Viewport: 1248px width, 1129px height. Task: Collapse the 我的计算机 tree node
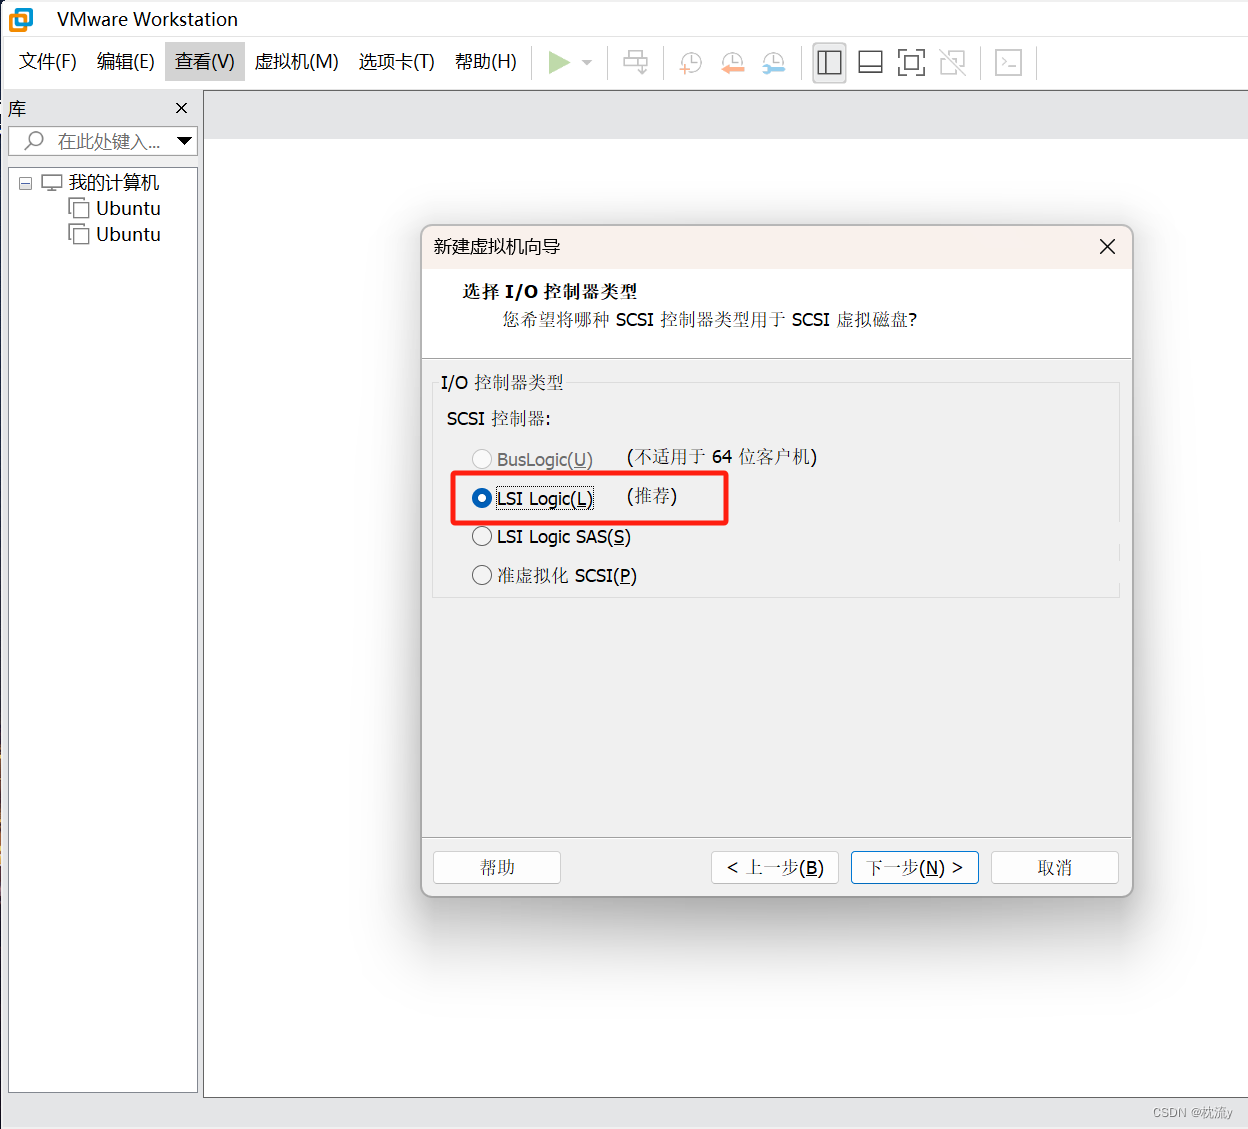(x=26, y=183)
